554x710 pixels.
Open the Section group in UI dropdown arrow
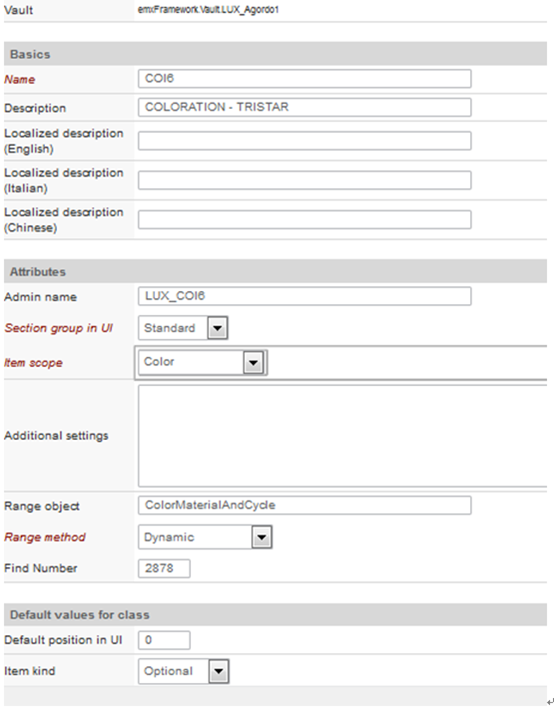click(x=217, y=328)
